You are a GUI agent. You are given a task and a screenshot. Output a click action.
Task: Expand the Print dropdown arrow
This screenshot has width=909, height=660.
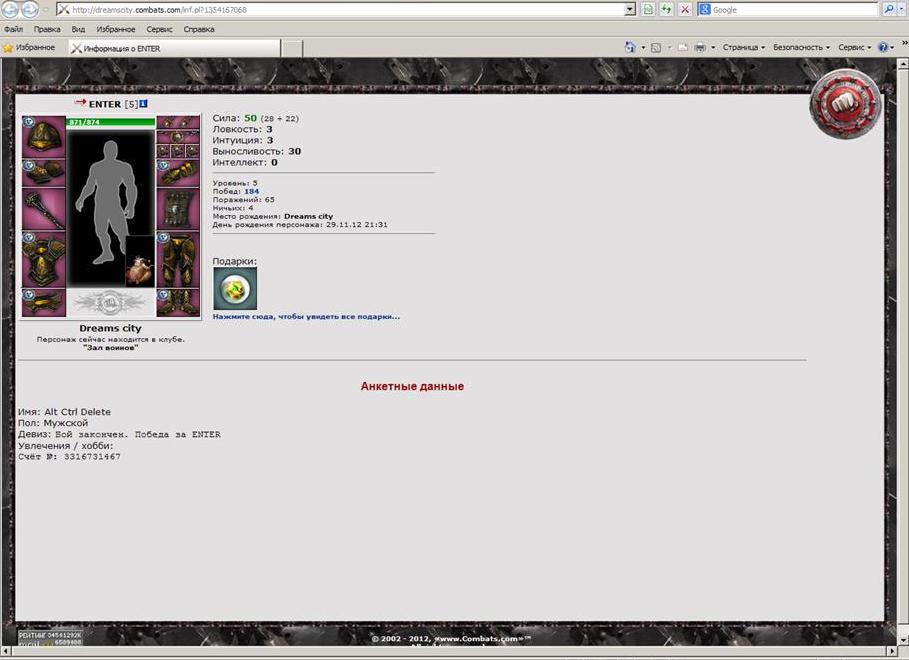[x=713, y=48]
